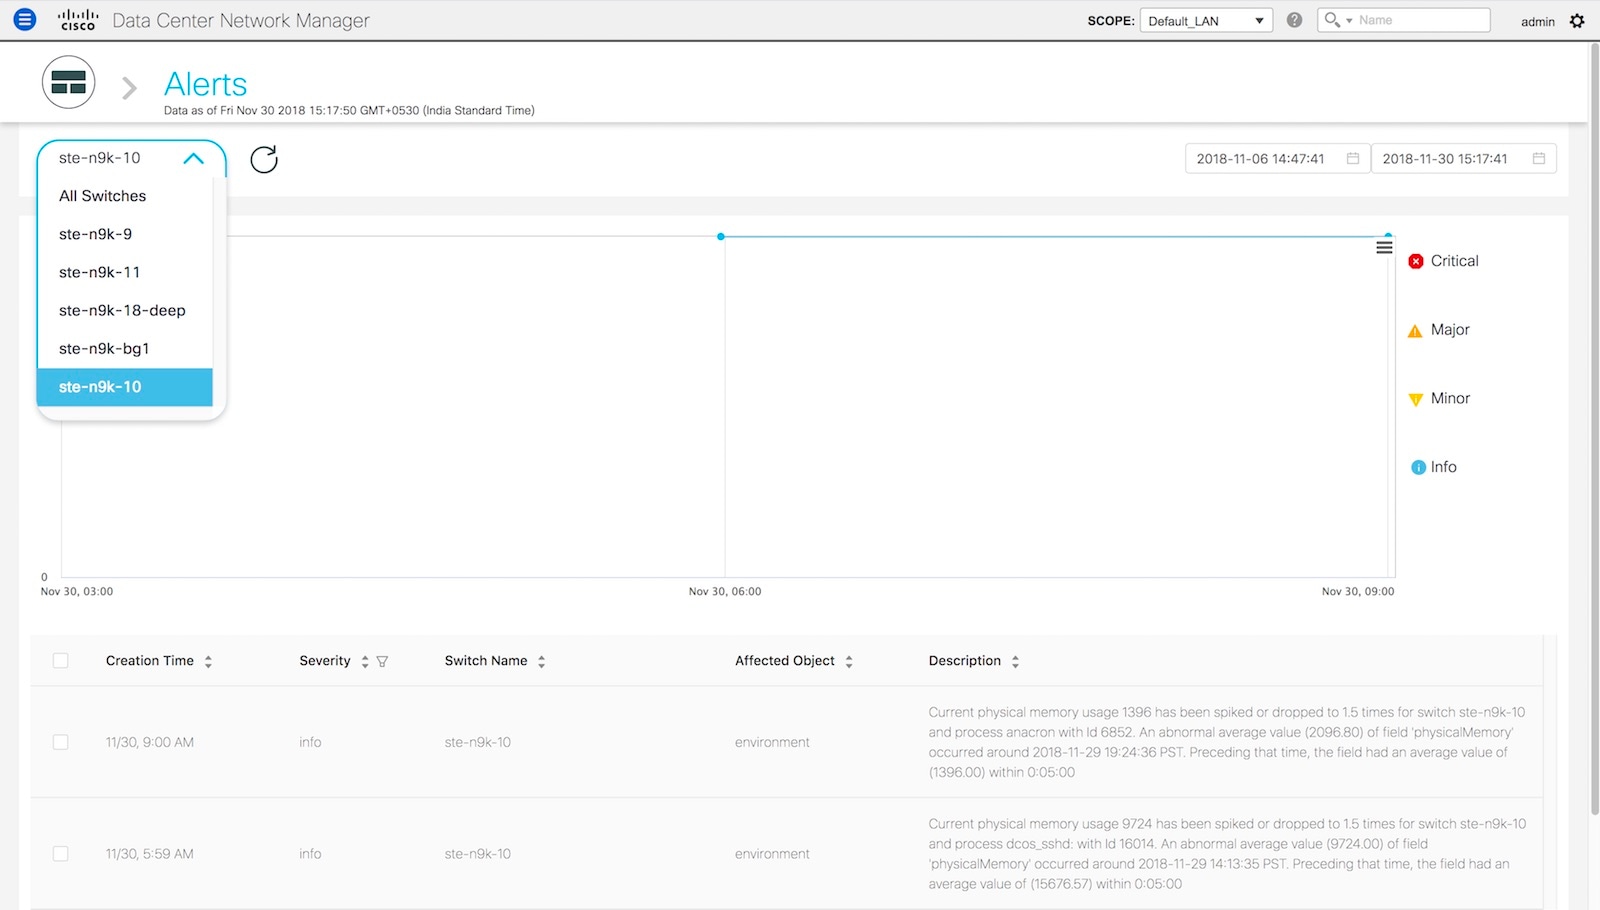Click the end date field 2018-11-30 15:17:41
This screenshot has width=1600, height=910.
pos(1464,159)
